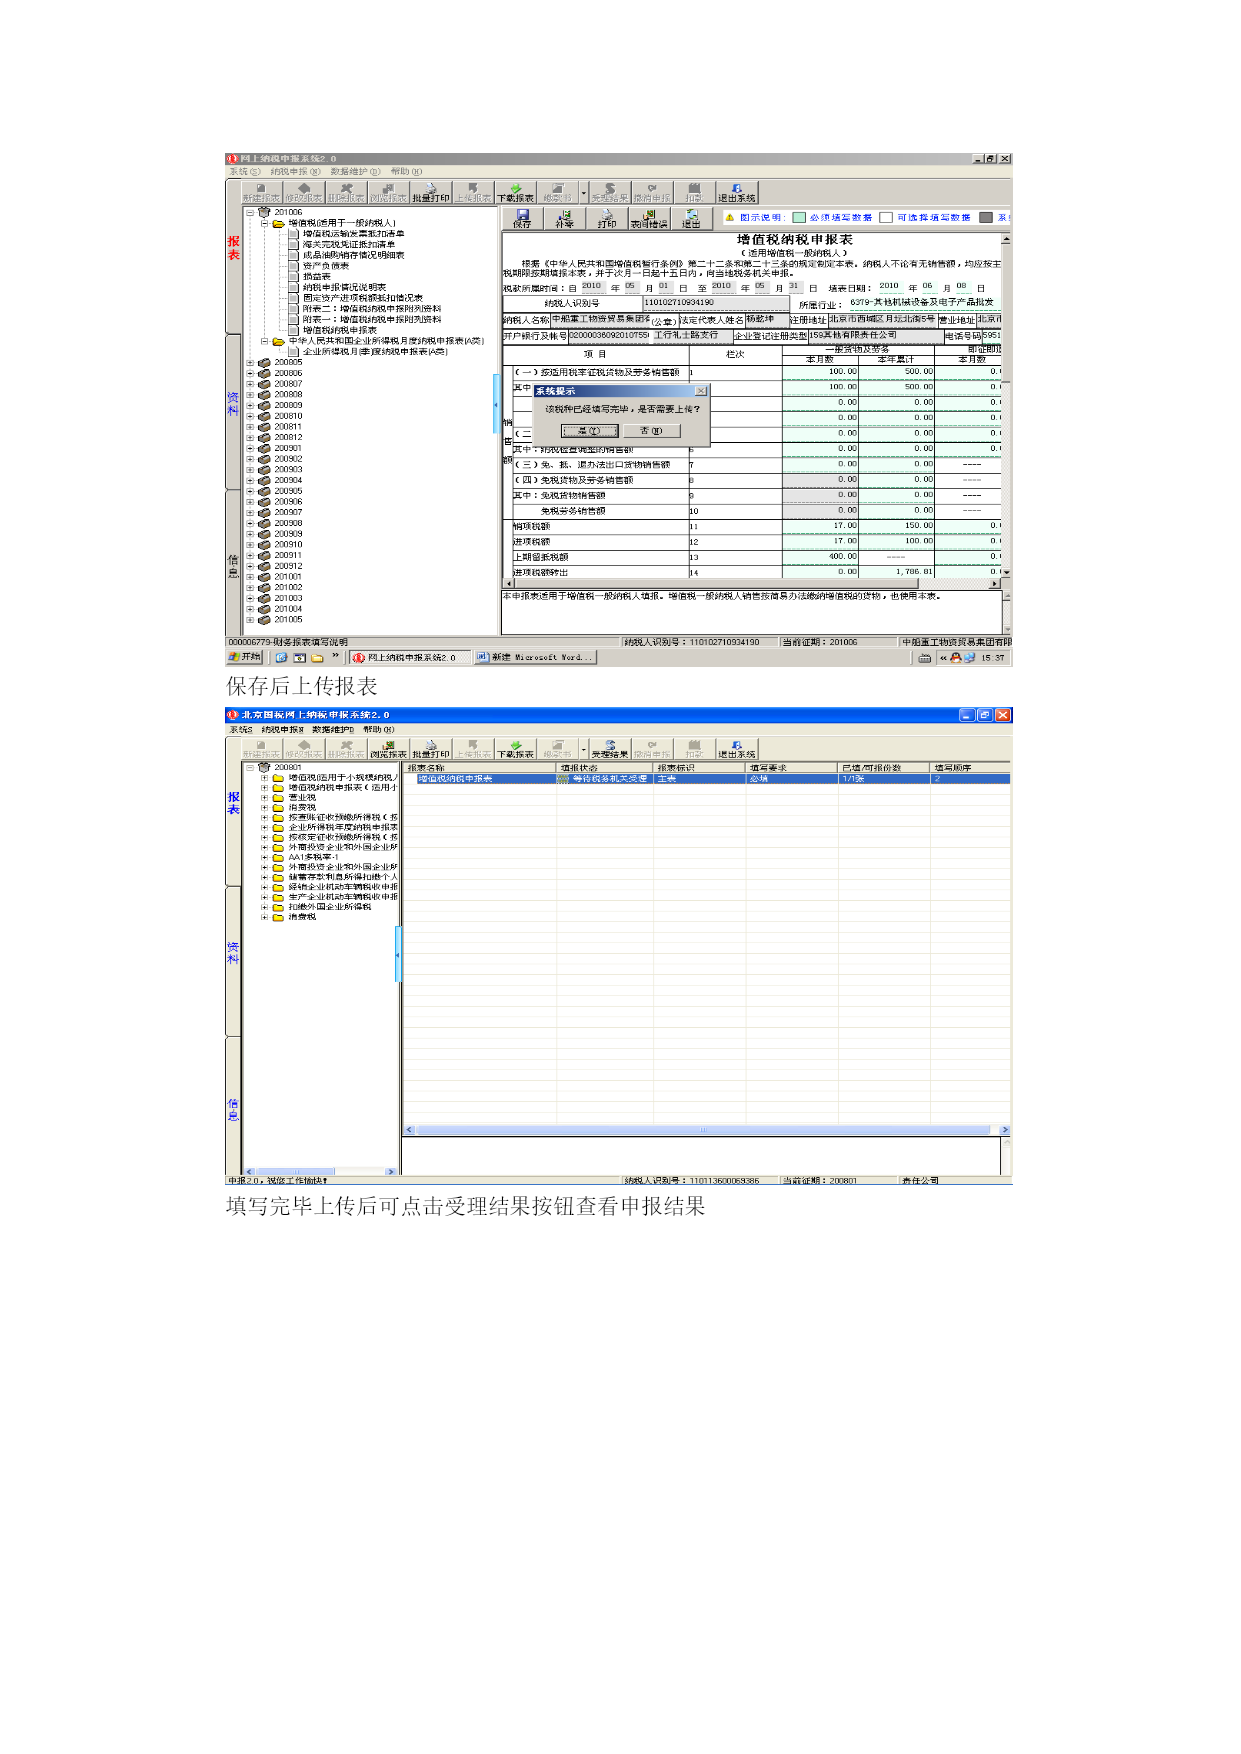
Task: Click the 补零 icon in form toolbar
Action: tap(565, 219)
